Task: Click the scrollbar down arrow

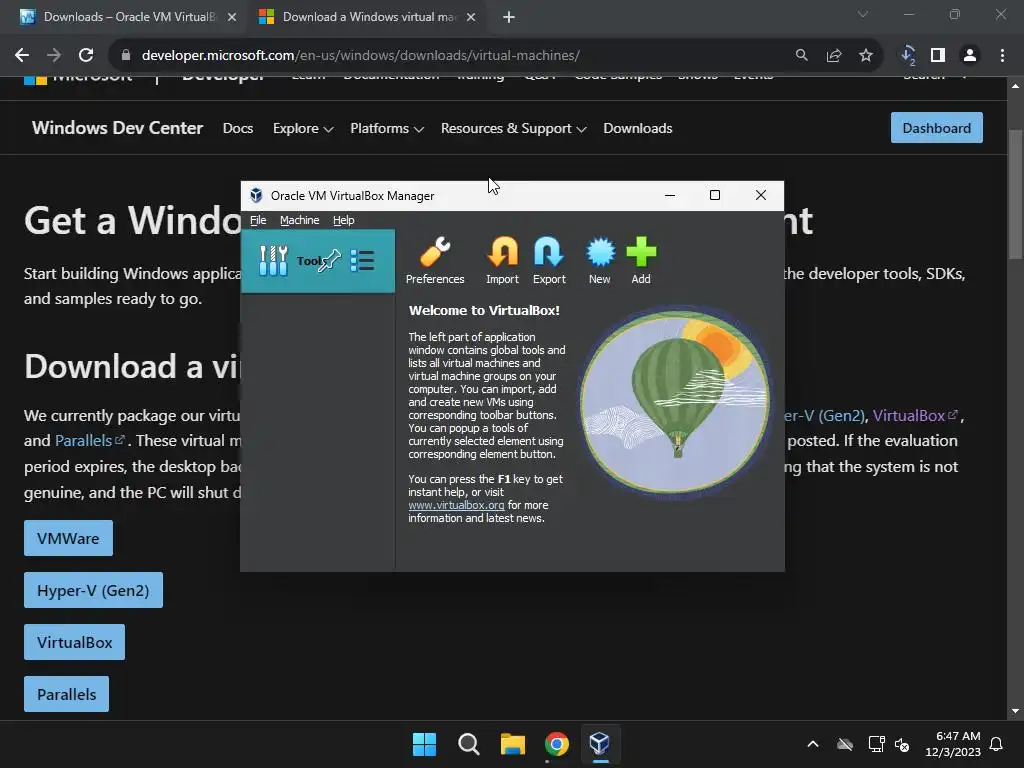Action: pos(1015,711)
